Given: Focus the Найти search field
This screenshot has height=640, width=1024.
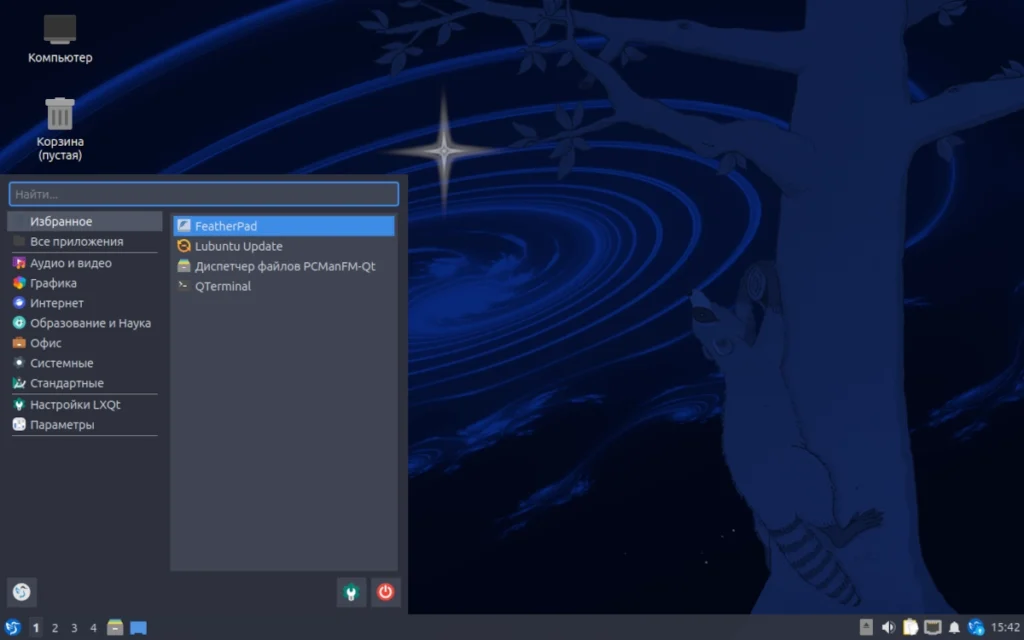Looking at the screenshot, I should pyautogui.click(x=204, y=194).
